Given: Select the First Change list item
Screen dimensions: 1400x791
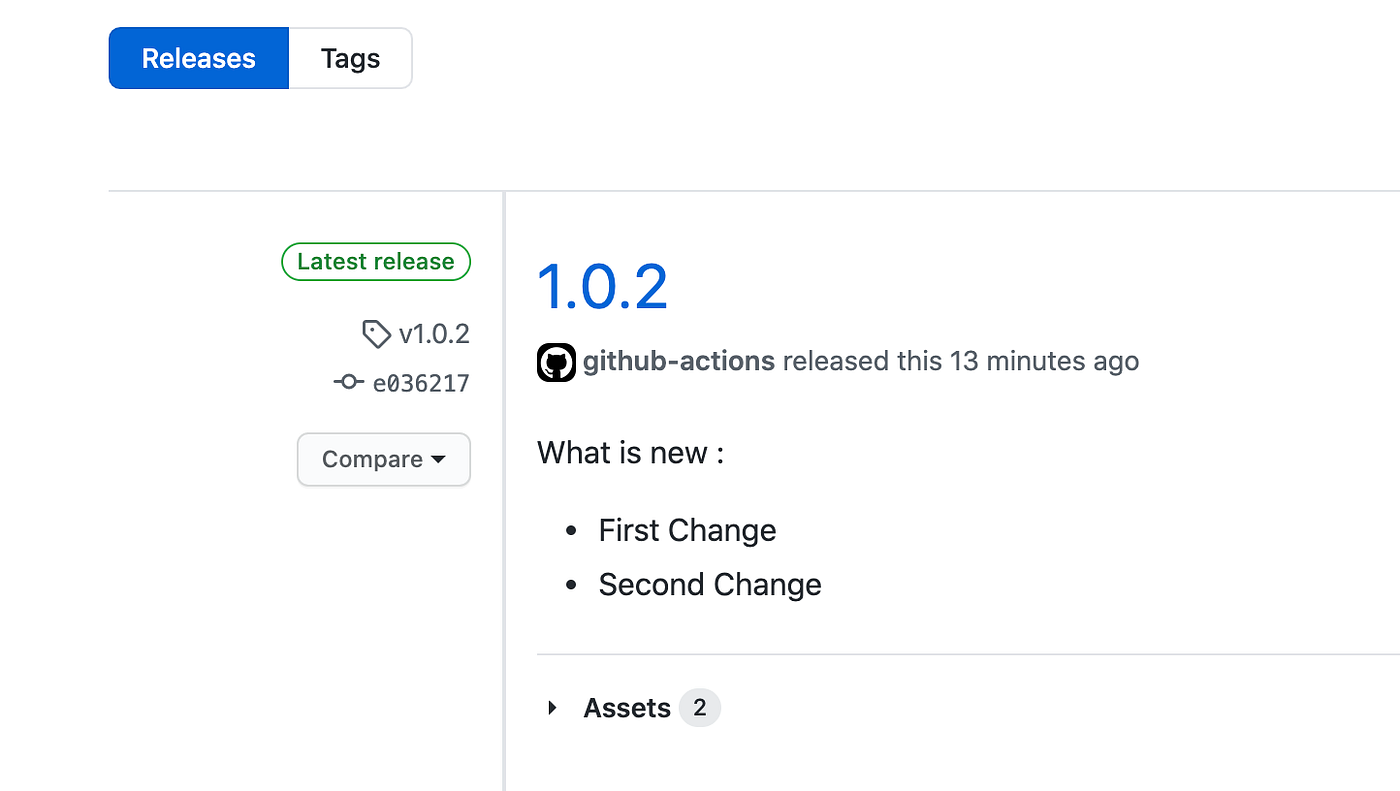Looking at the screenshot, I should coord(687,530).
